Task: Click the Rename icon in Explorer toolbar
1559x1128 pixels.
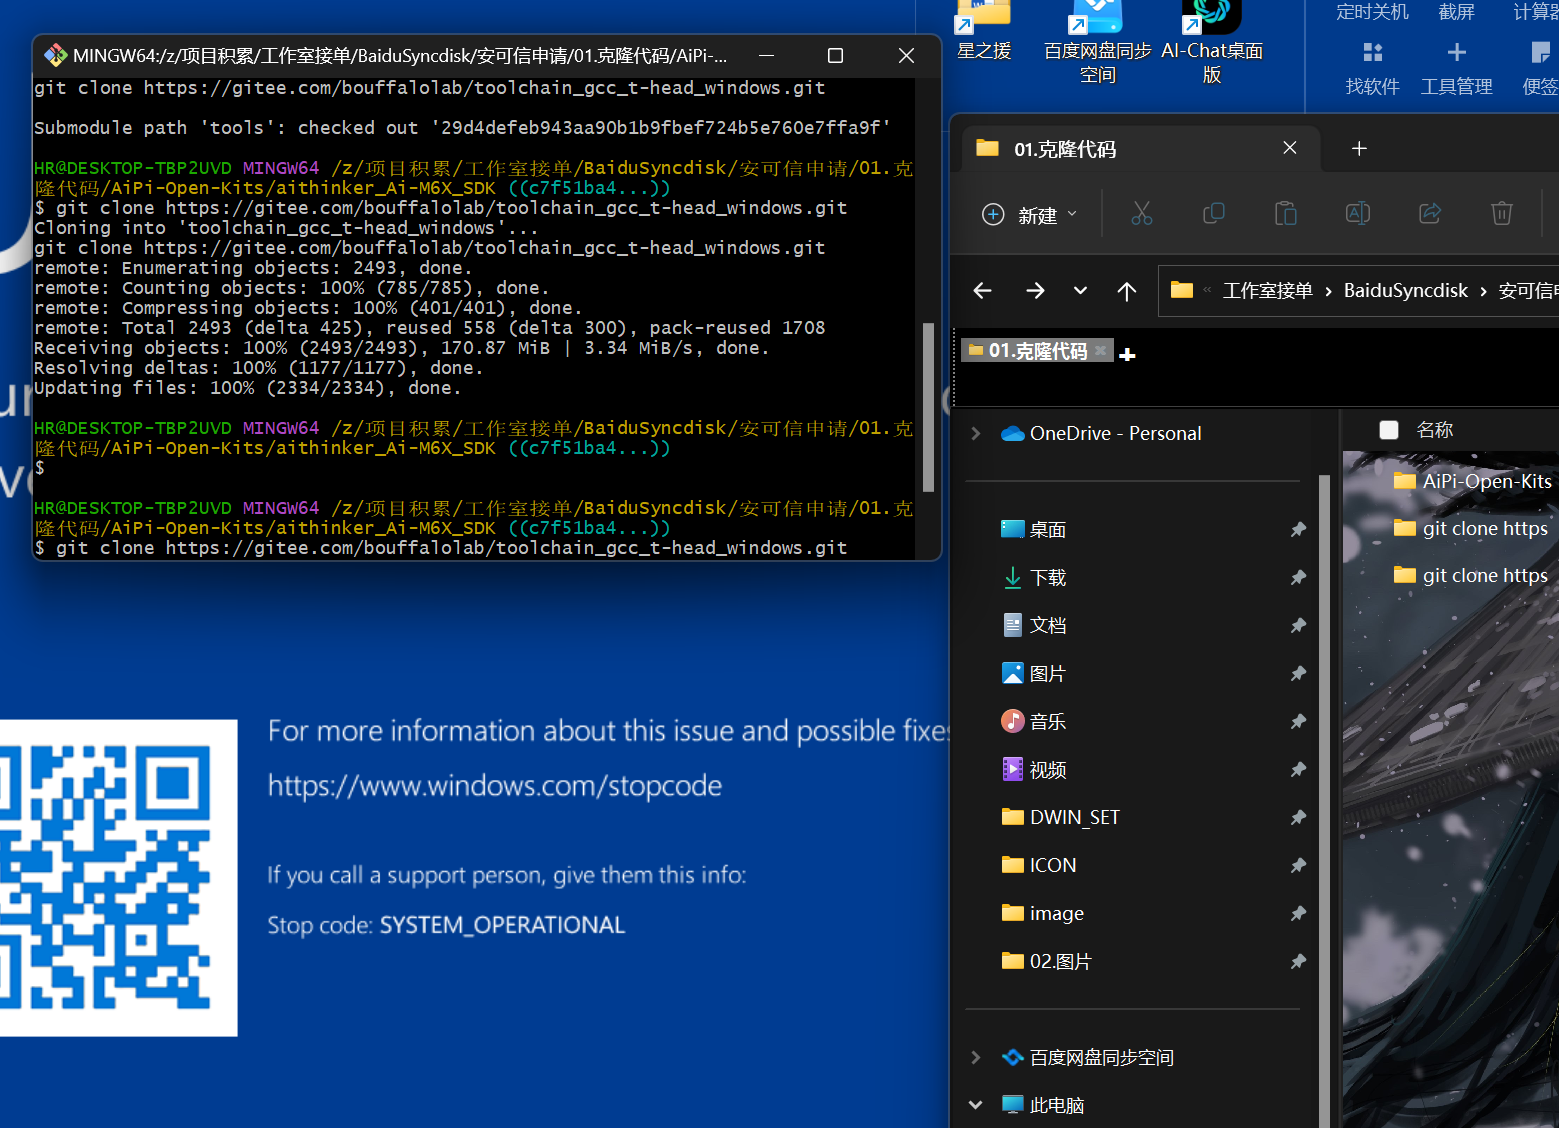Action: click(x=1358, y=213)
